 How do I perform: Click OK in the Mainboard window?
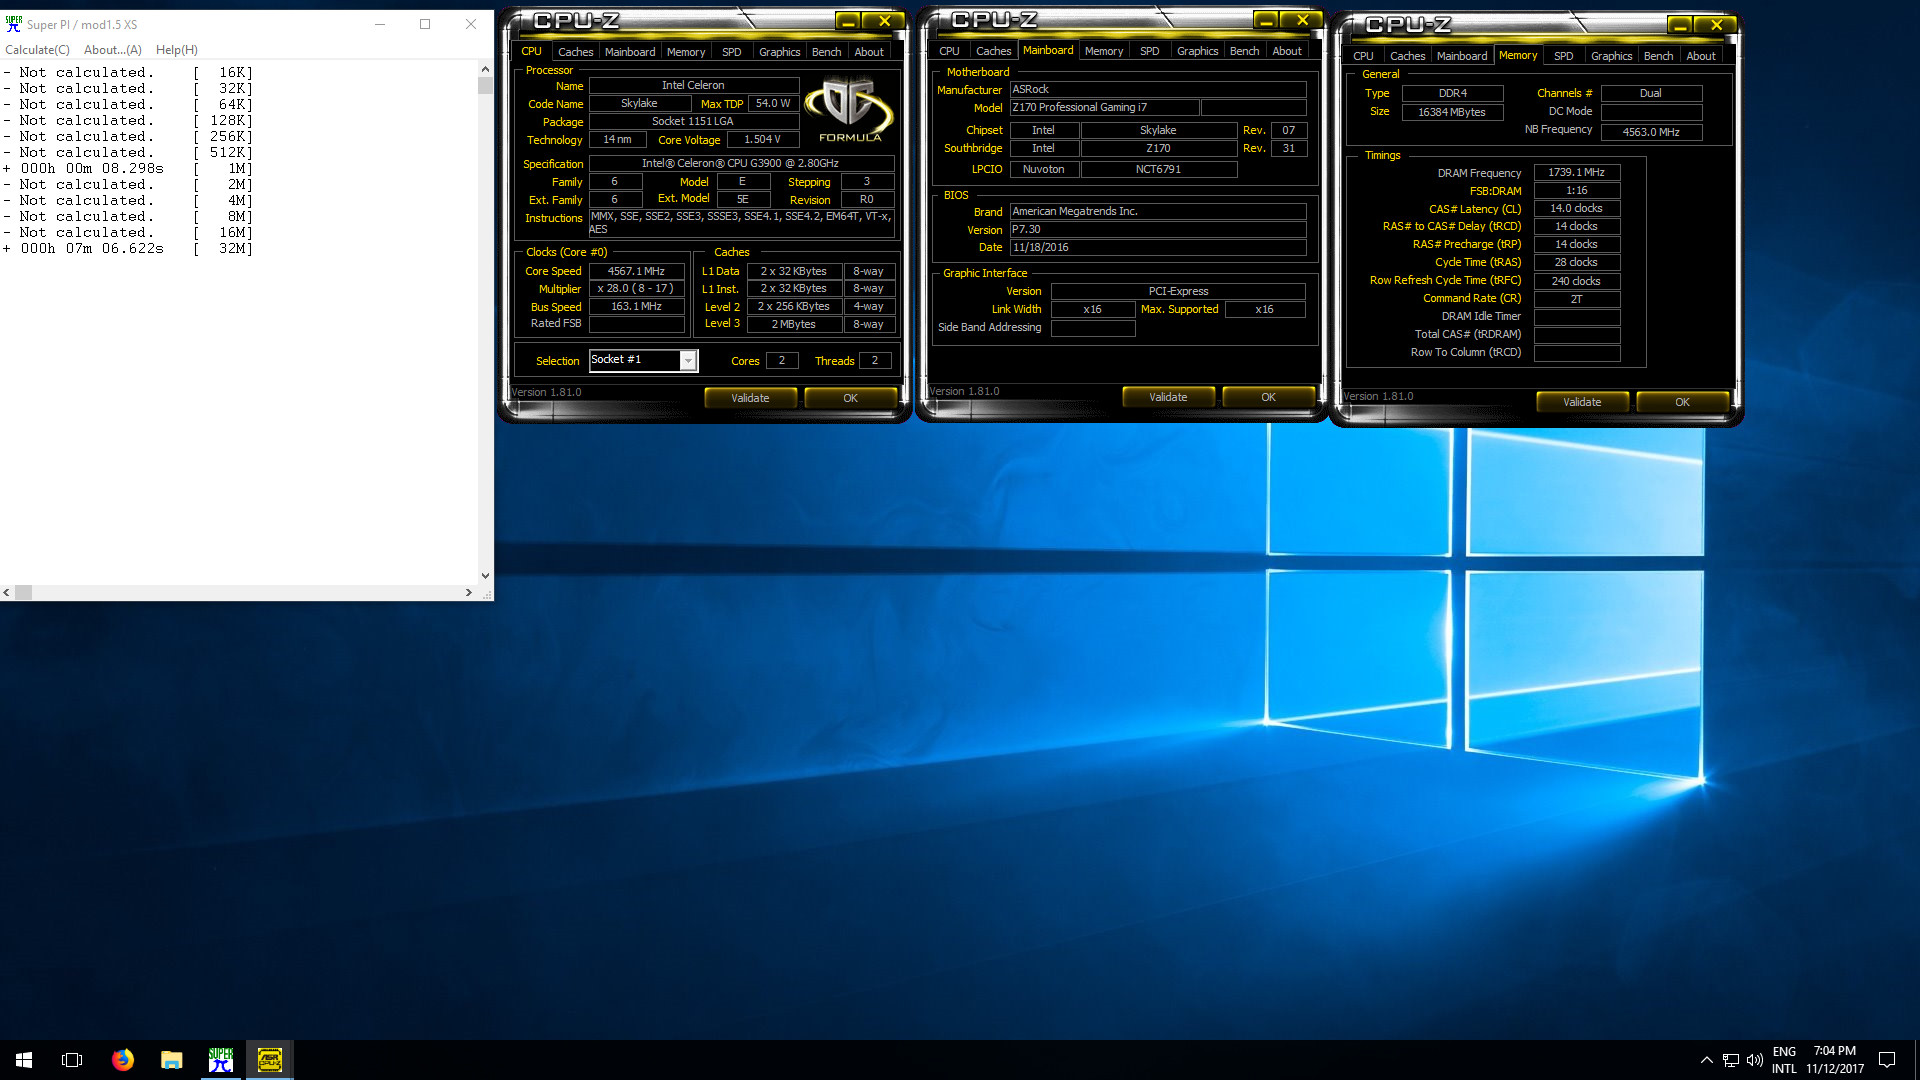click(x=1268, y=397)
